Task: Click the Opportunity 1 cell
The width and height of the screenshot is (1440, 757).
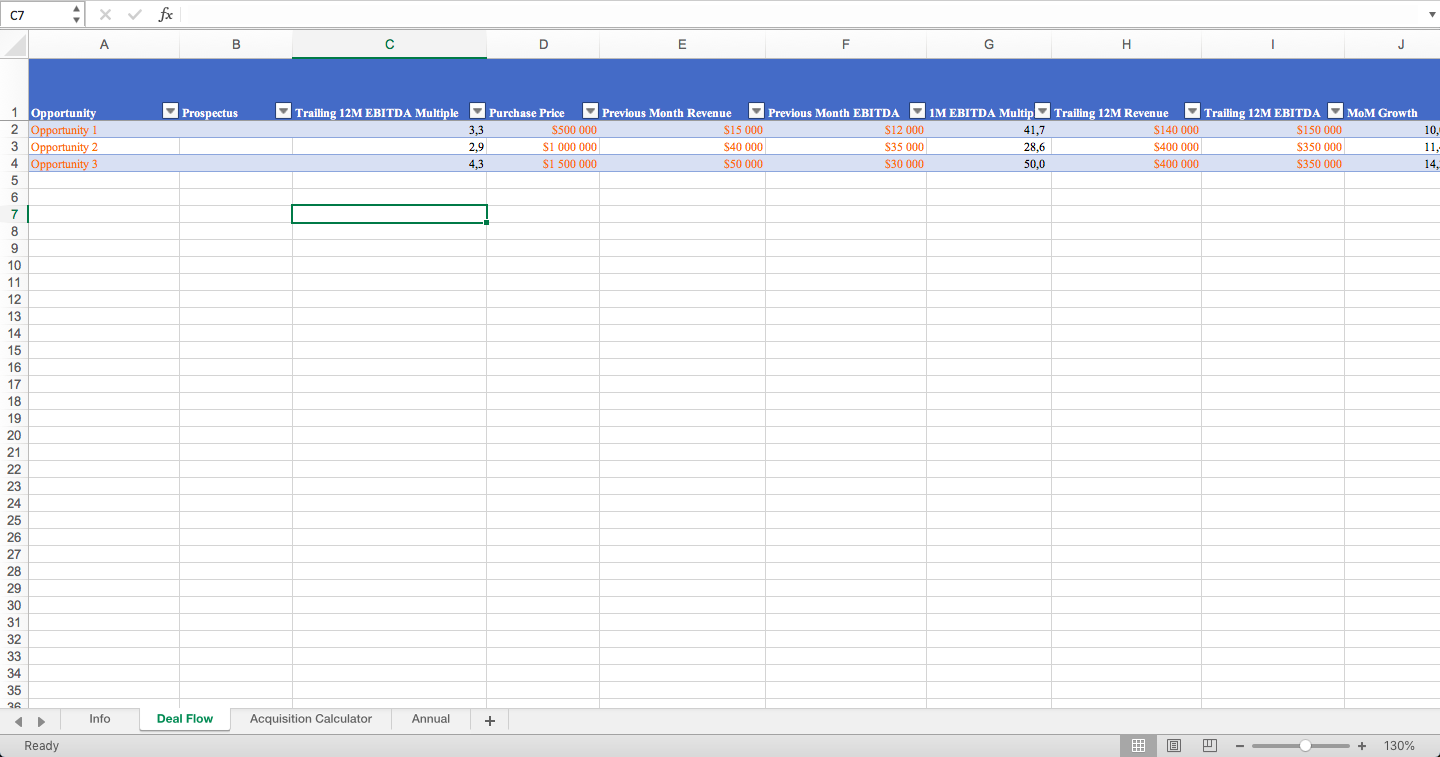Action: point(104,130)
